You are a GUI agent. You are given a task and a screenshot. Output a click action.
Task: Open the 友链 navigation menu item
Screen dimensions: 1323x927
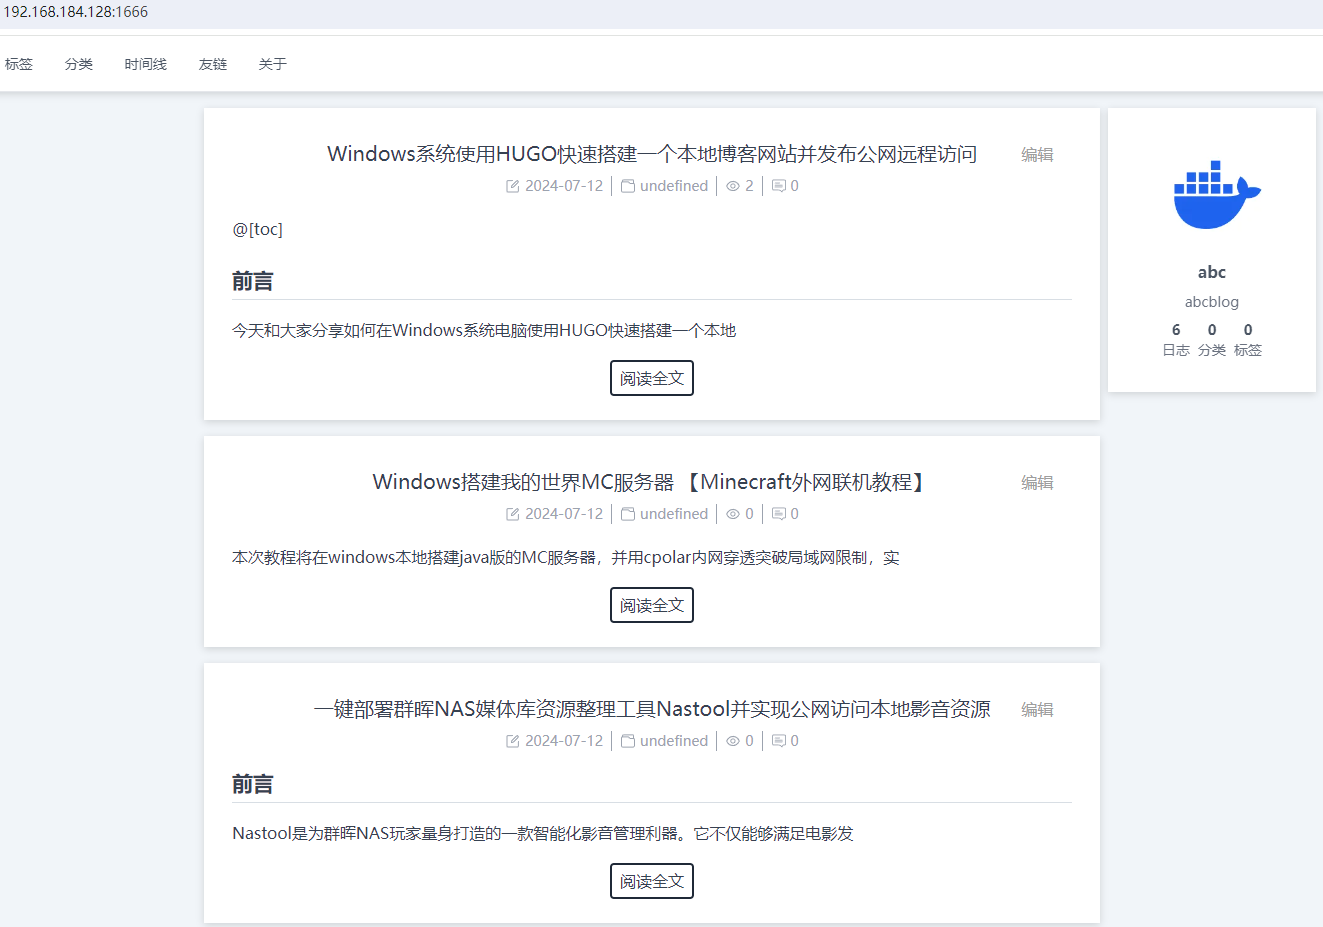[x=212, y=63]
